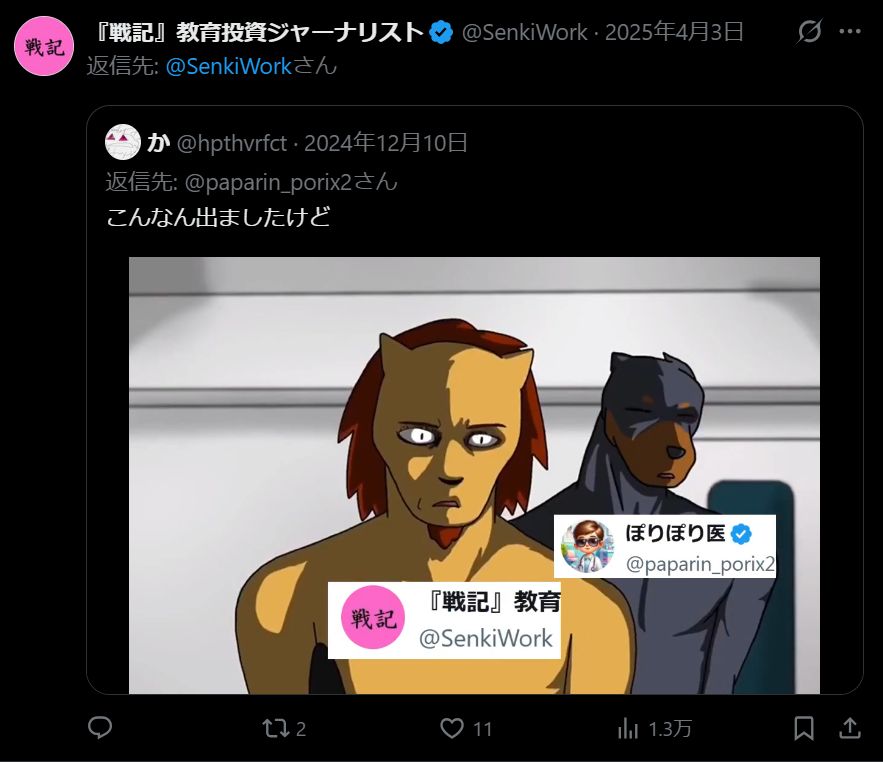Screen dimensions: 883x762
Task: Repost this tweet with retweet icon
Action: click(276, 729)
